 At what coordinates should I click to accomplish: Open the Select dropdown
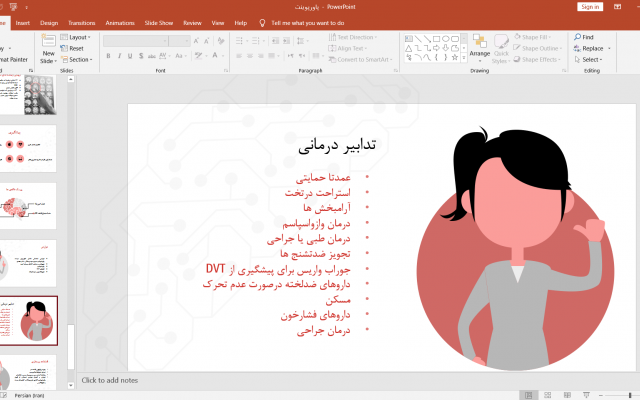pyautogui.click(x=588, y=60)
